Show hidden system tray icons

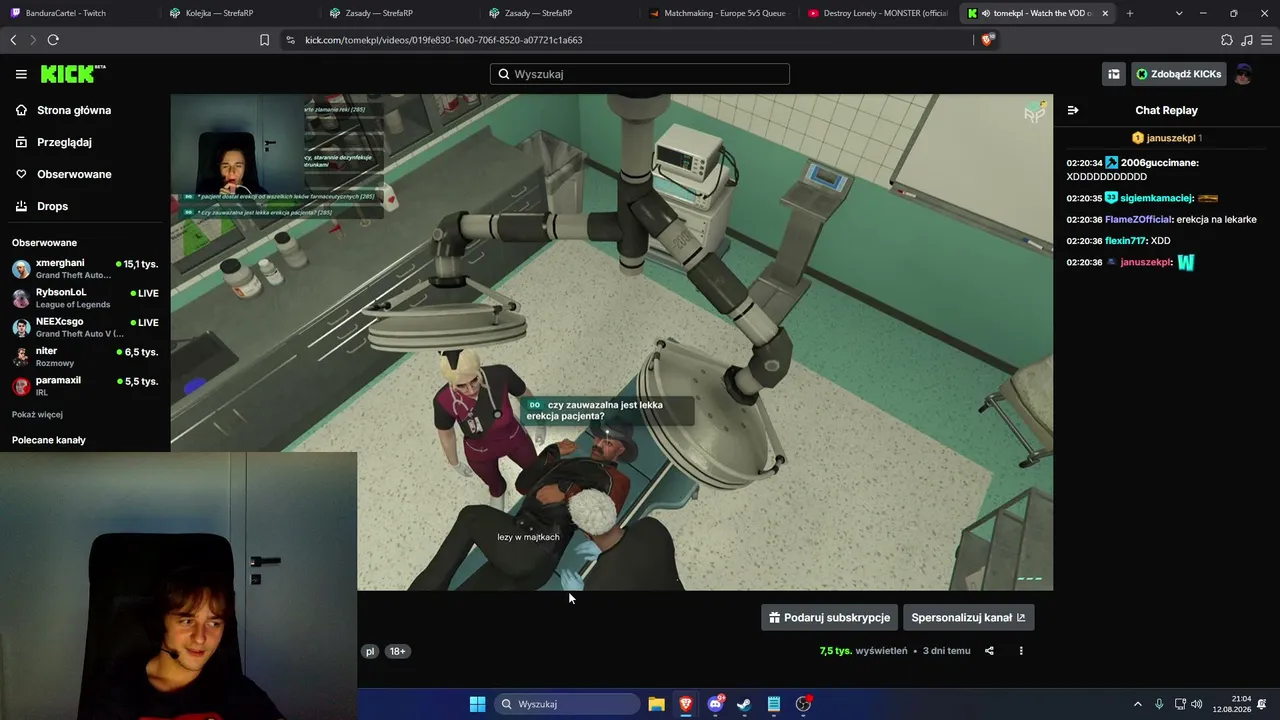[1137, 704]
